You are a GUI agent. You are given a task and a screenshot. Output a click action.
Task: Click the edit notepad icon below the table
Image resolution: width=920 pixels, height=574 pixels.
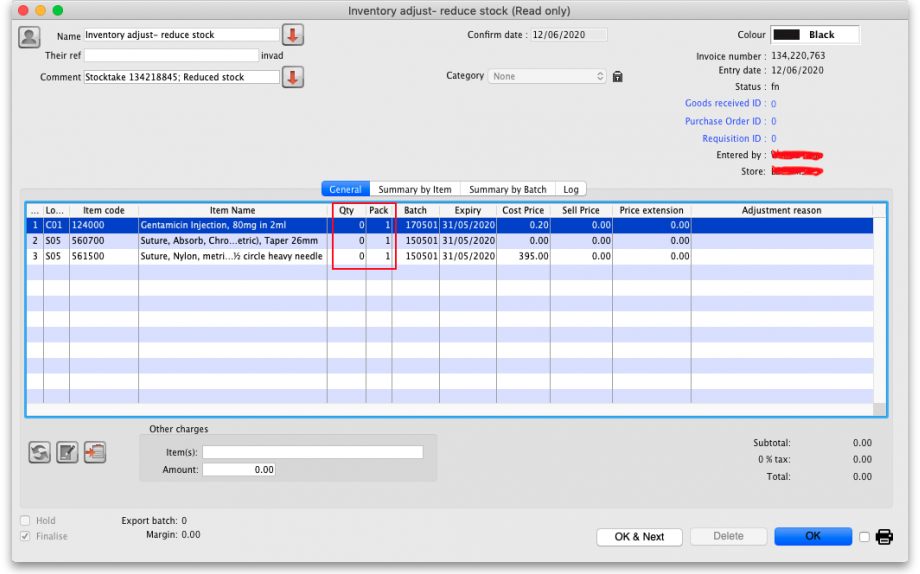(x=67, y=452)
